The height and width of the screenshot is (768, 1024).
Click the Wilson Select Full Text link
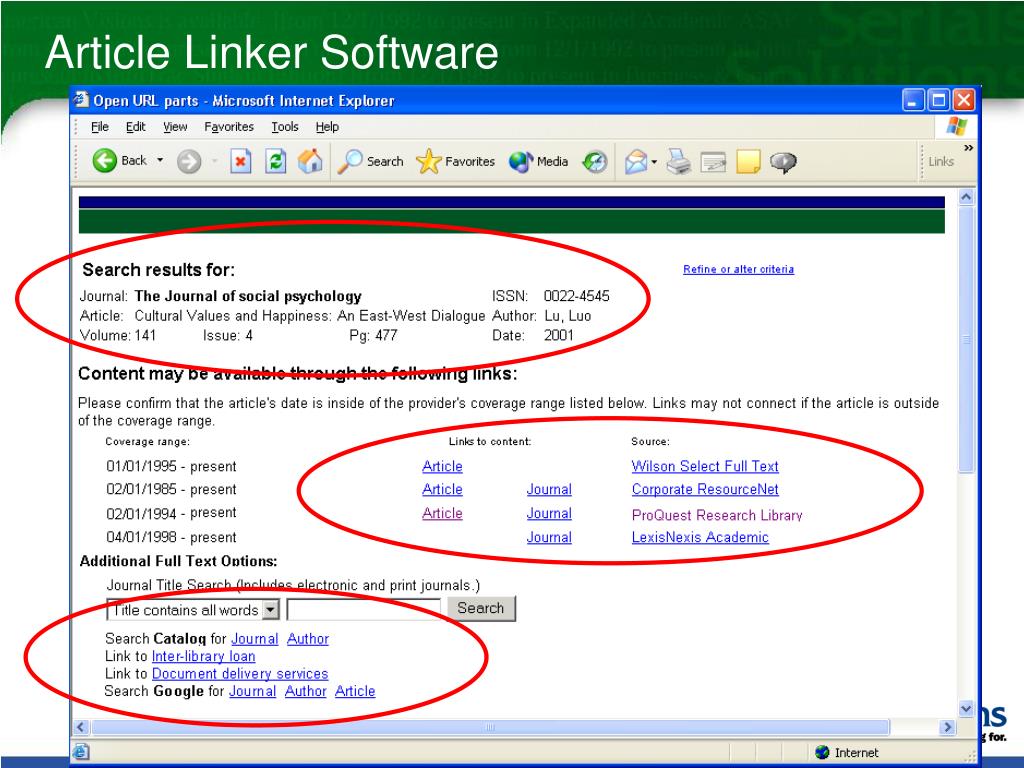tap(705, 466)
